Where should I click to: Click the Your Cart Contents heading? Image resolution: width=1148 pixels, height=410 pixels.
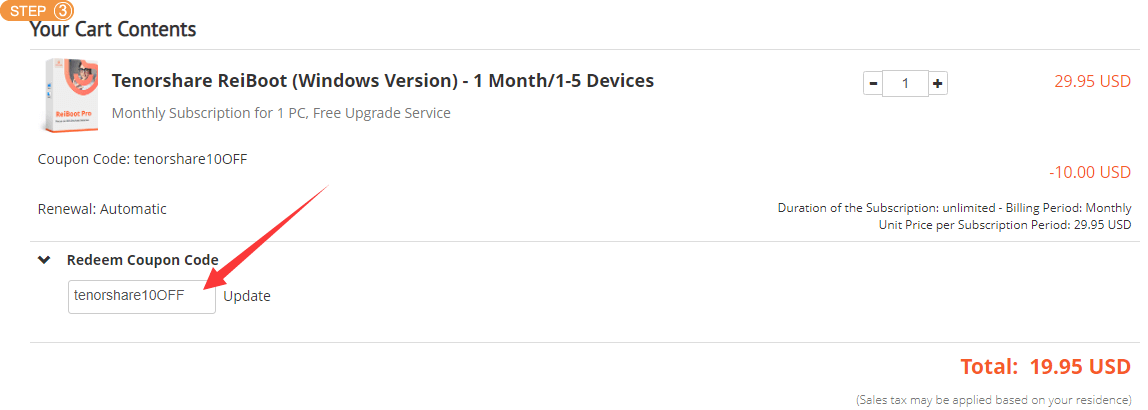[113, 29]
